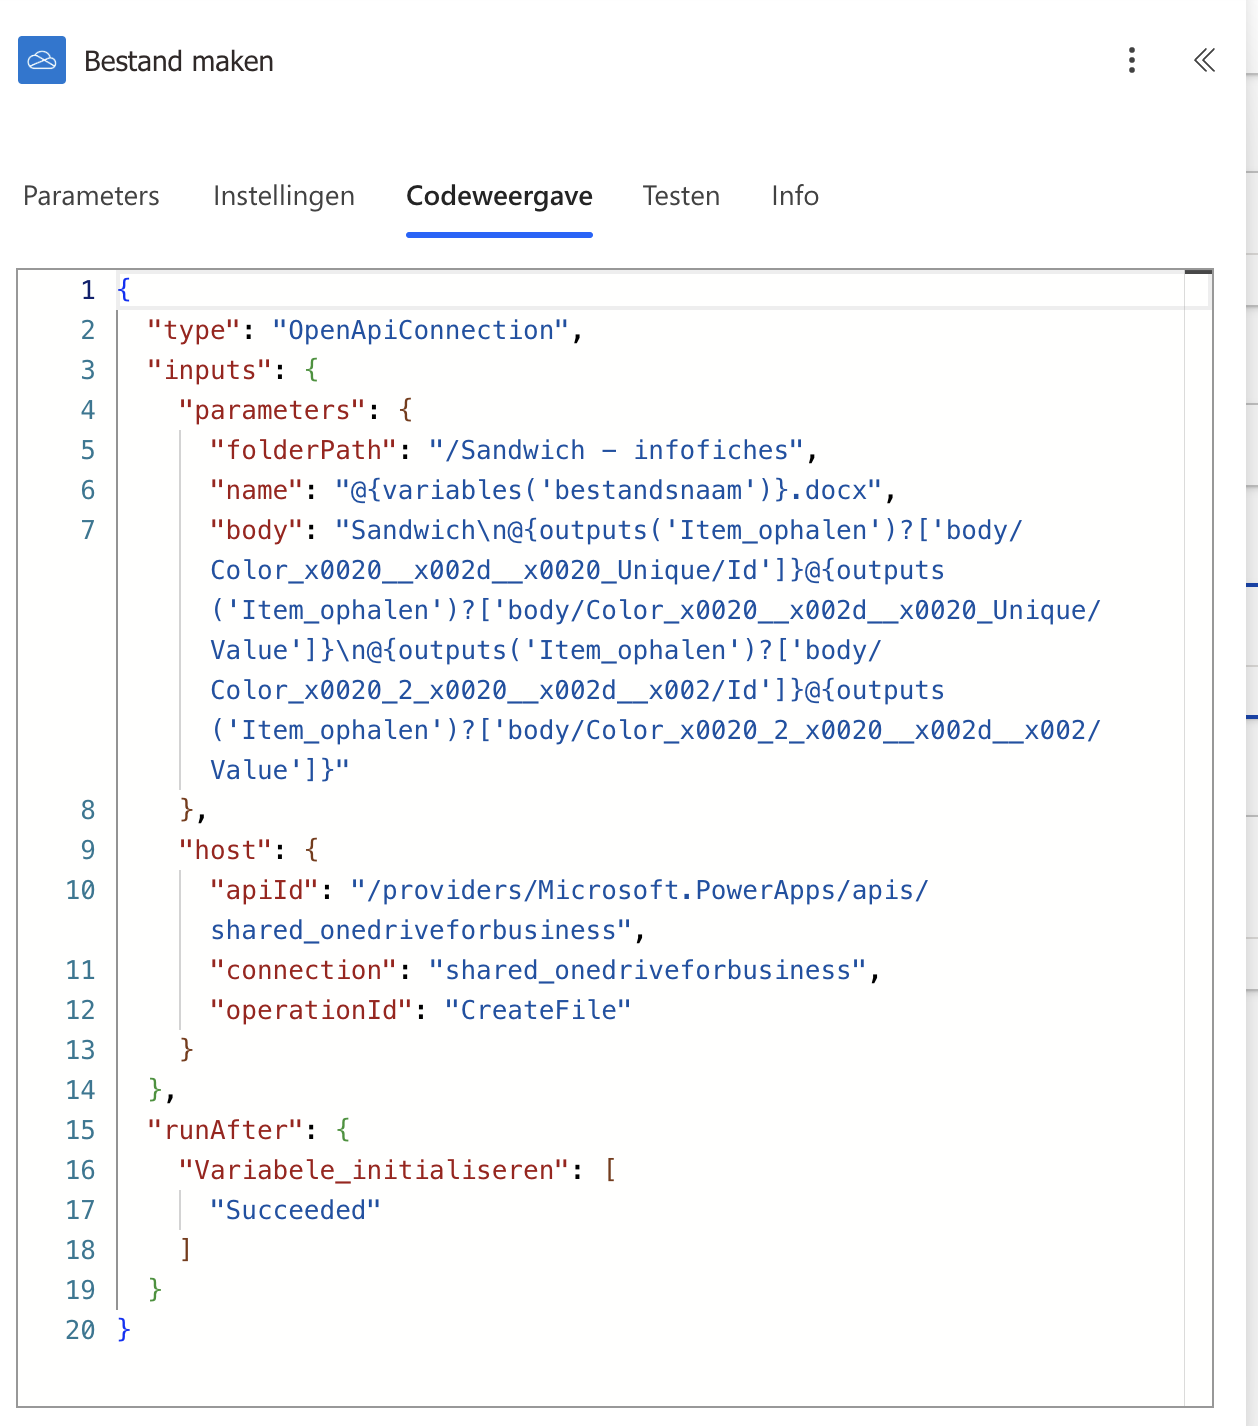
Task: Switch to the Parameters tab
Action: tap(91, 196)
